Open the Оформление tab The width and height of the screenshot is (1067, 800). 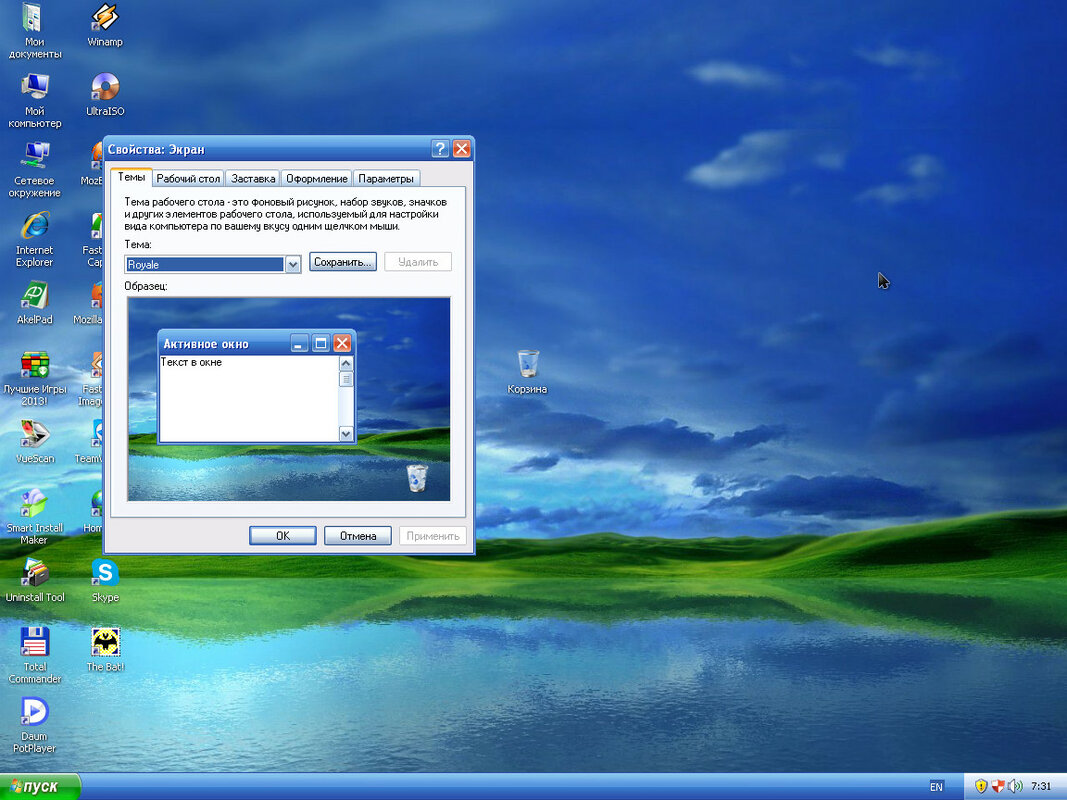[x=316, y=178]
